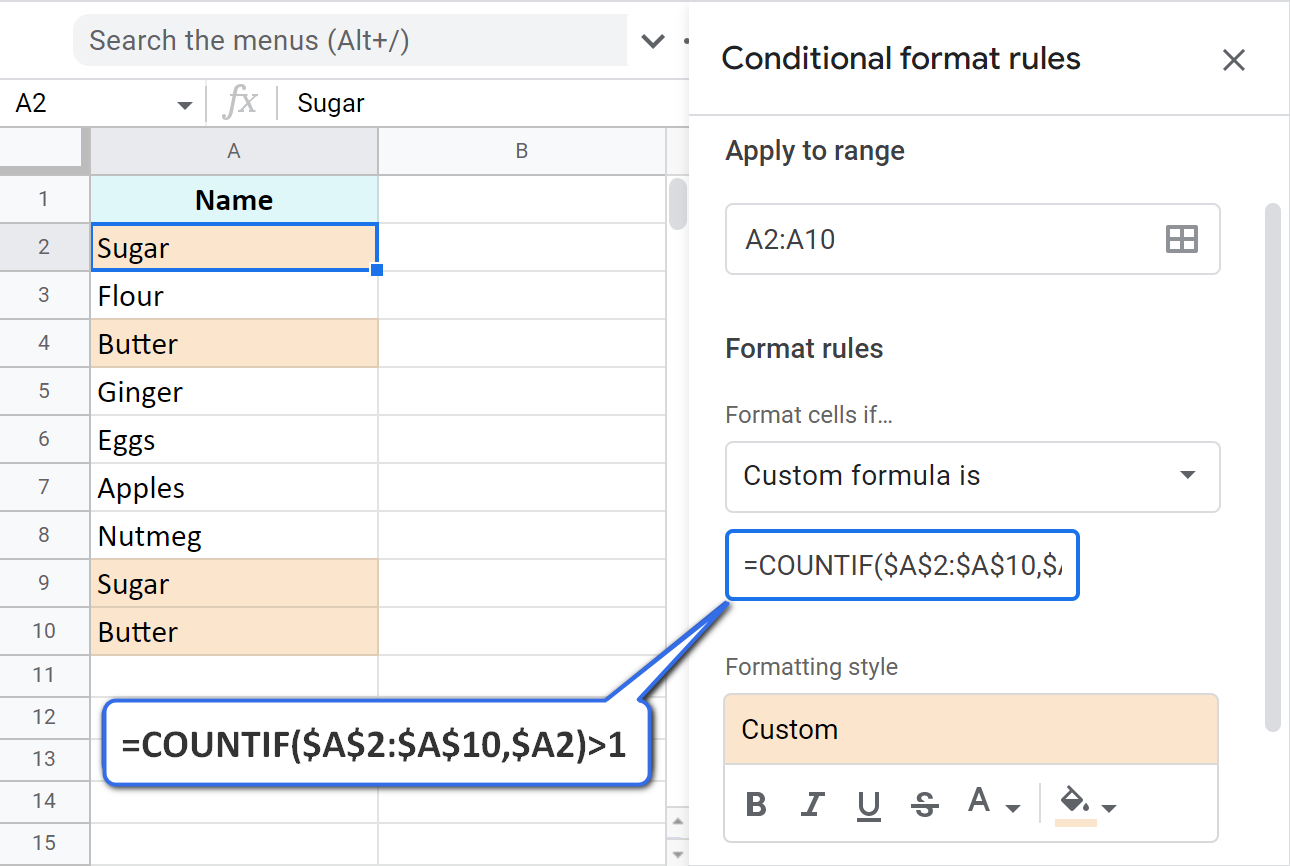Toggle bold formatting in Formatting style
This screenshot has height=866, width=1290.
click(758, 803)
